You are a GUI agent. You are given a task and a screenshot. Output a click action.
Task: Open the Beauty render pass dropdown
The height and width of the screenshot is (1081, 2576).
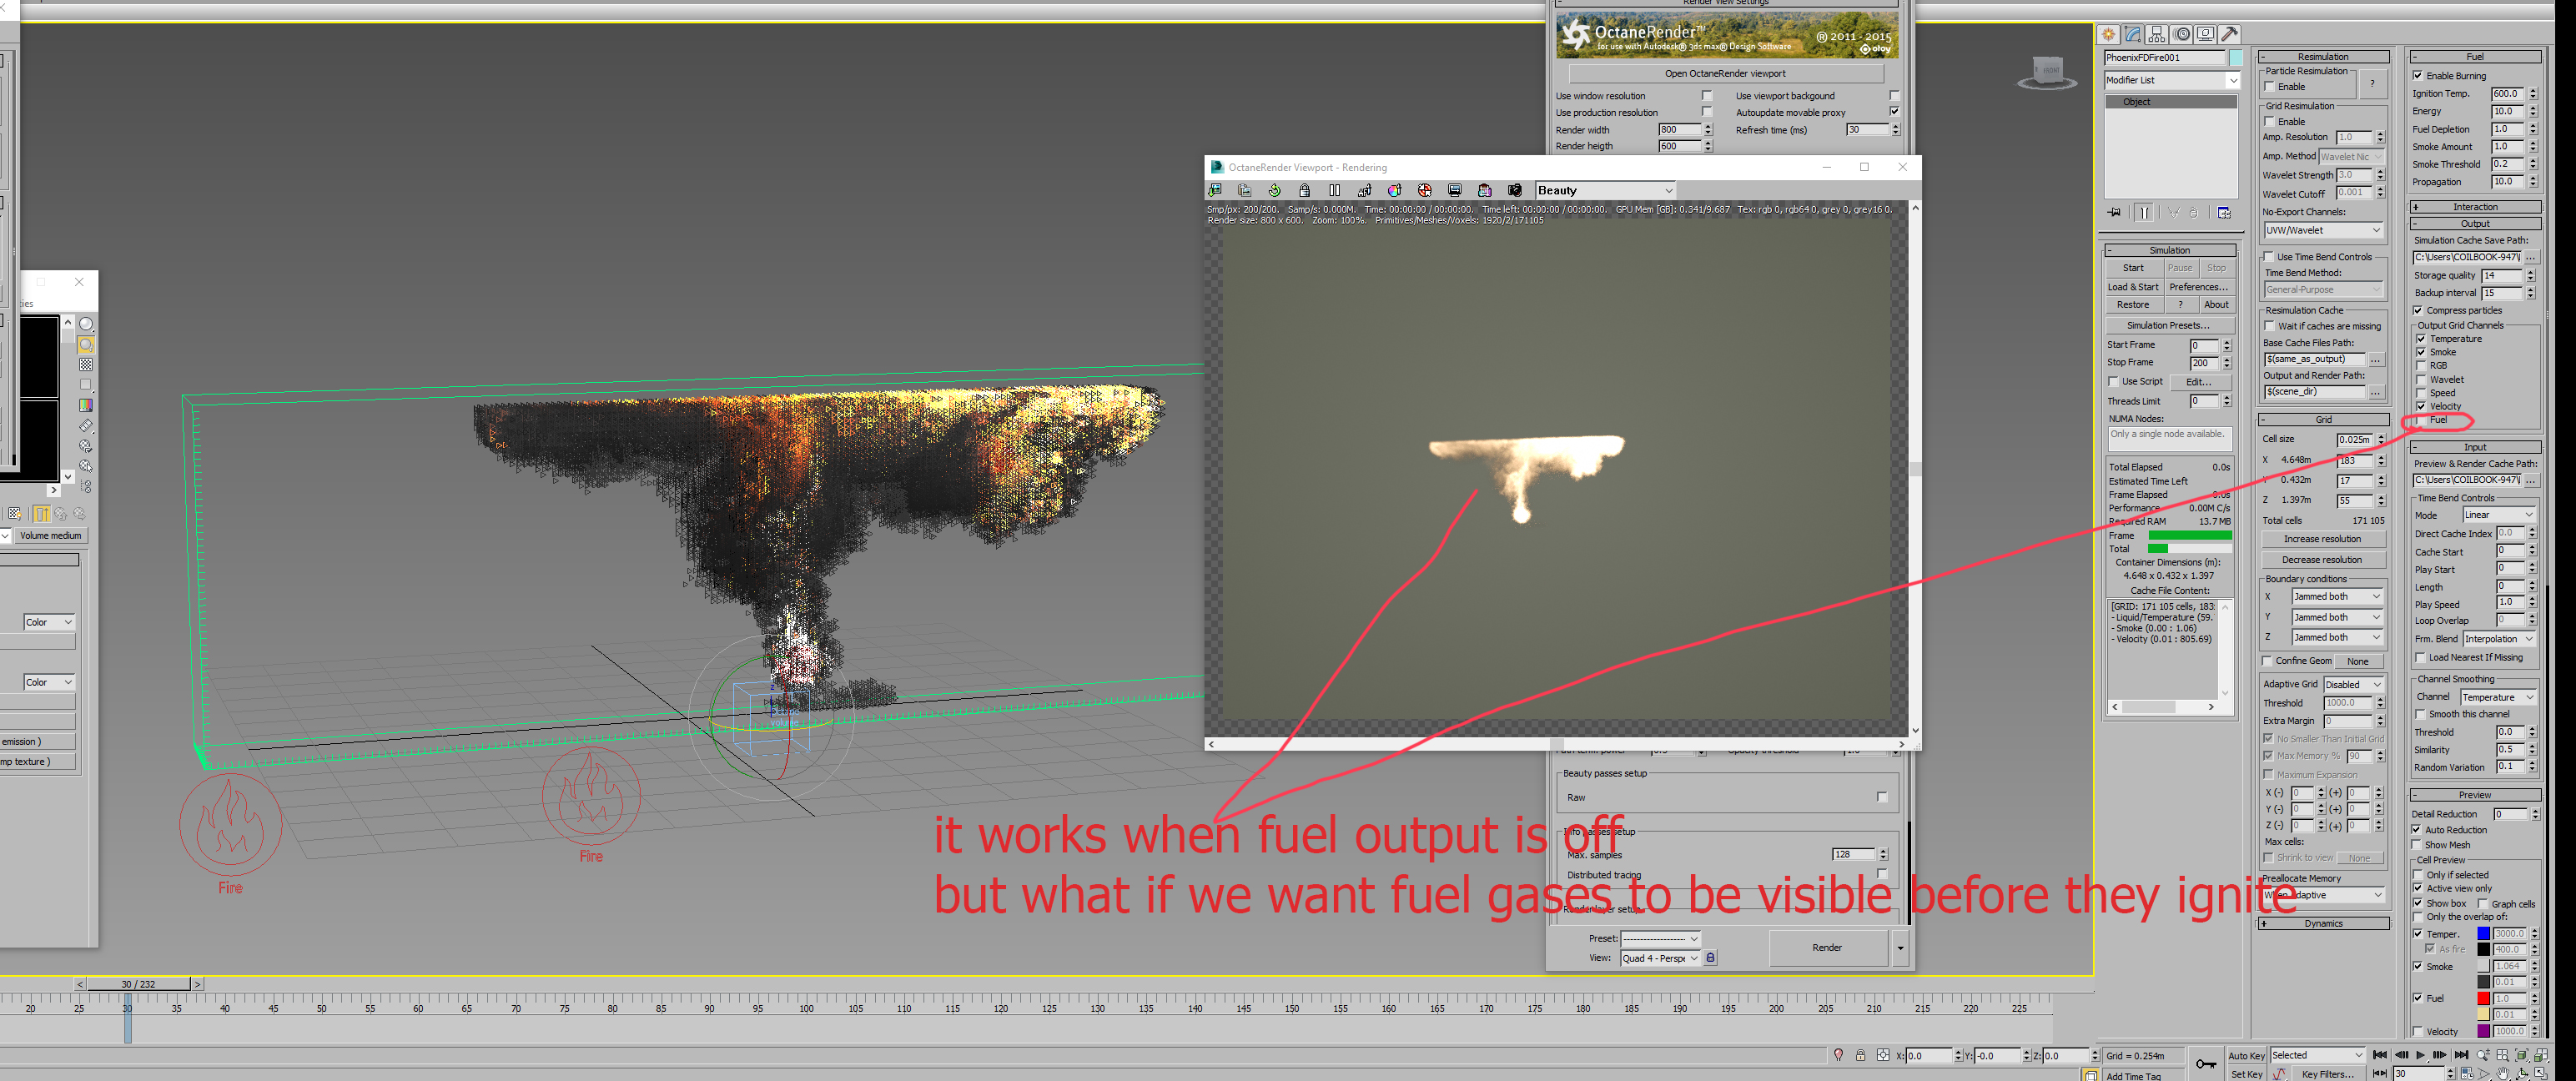point(1604,190)
